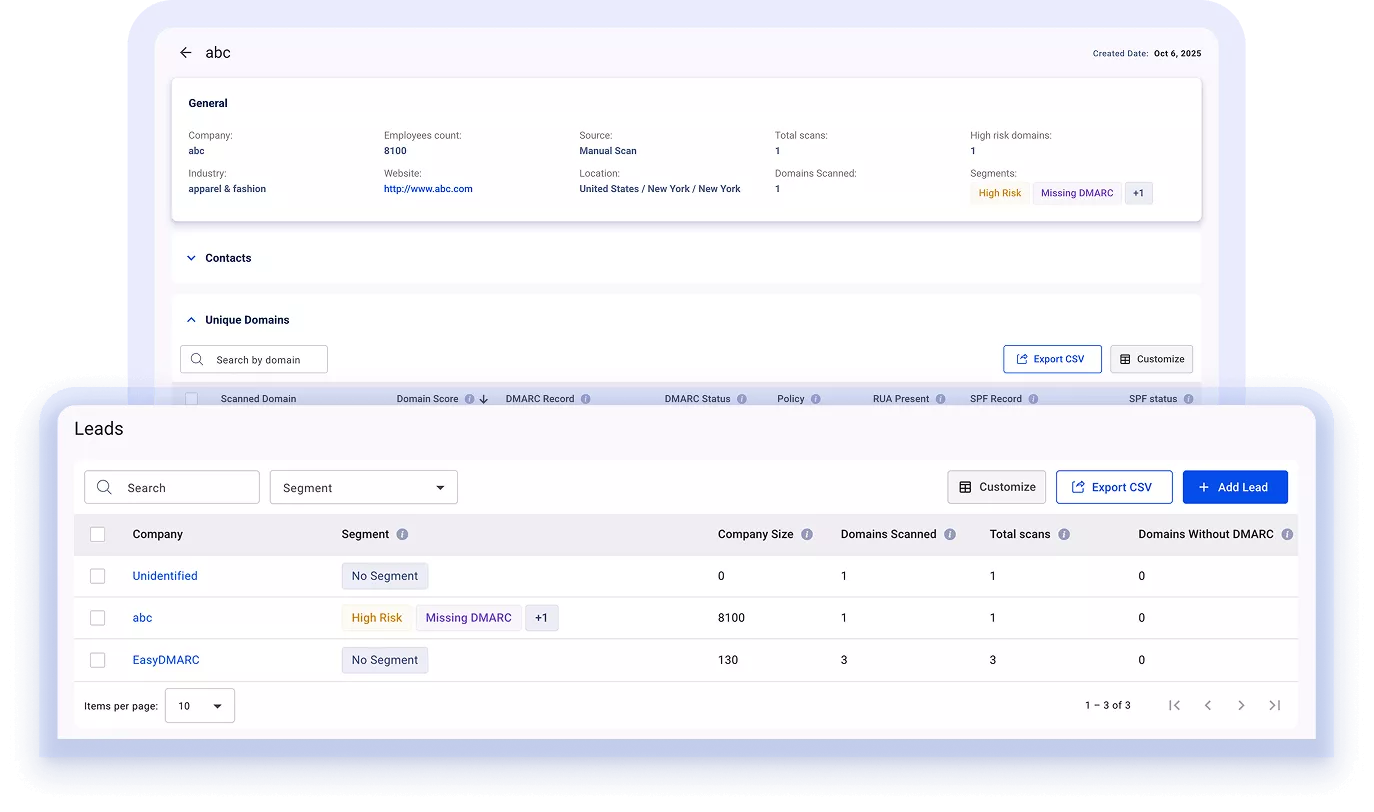Collapse the Unique Domains section

pos(191,319)
